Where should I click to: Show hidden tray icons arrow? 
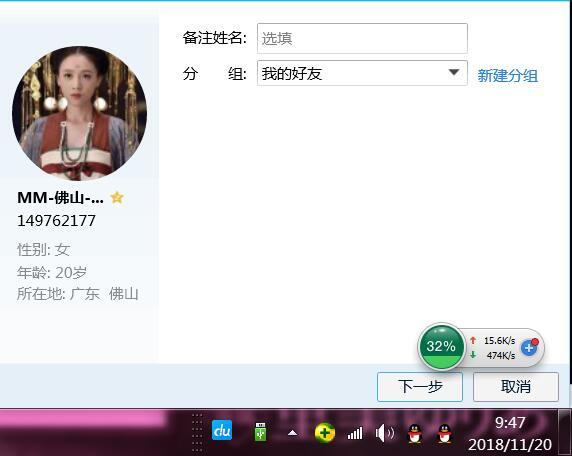(293, 433)
